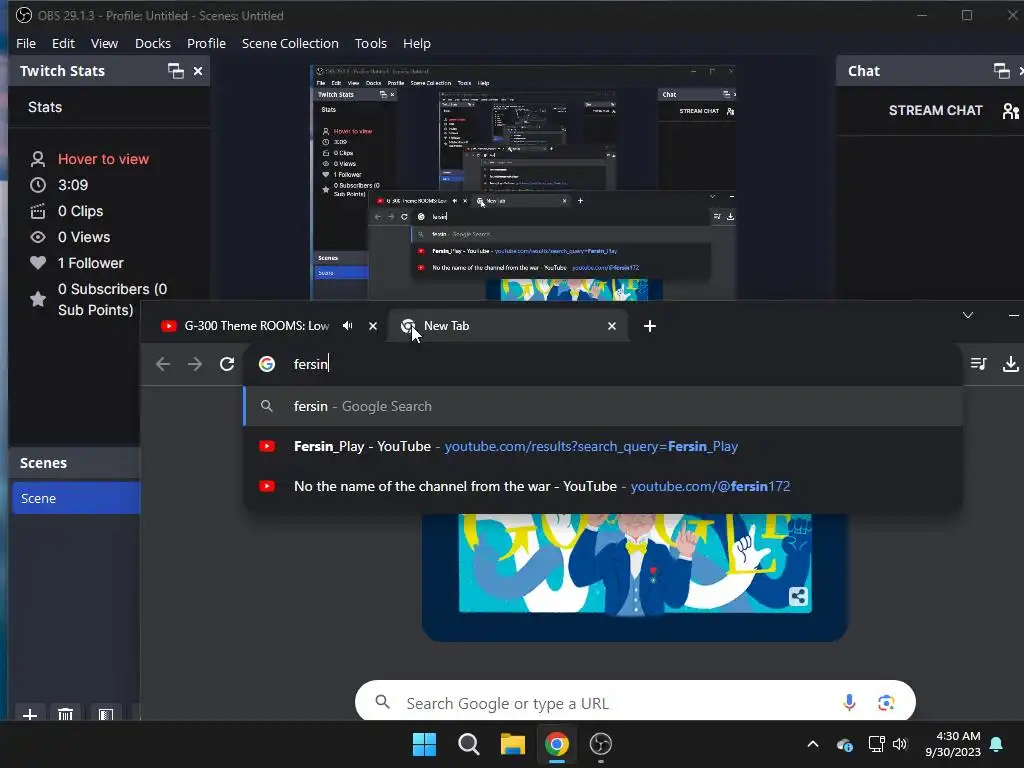Viewport: 1024px width, 768px height.
Task: Open a new browser tab with plus
Action: [649, 326]
